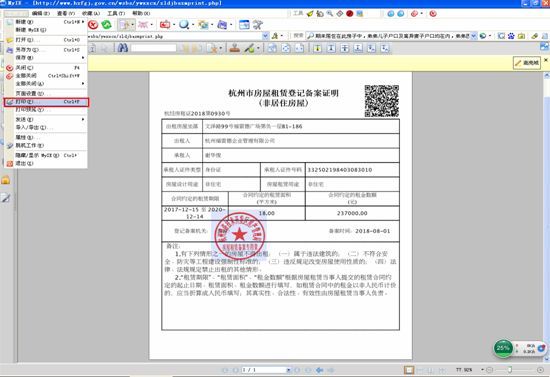This screenshot has height=377, width=550.
Task: Click the browser window layout icon
Action: pyautogui.click(x=244, y=25)
